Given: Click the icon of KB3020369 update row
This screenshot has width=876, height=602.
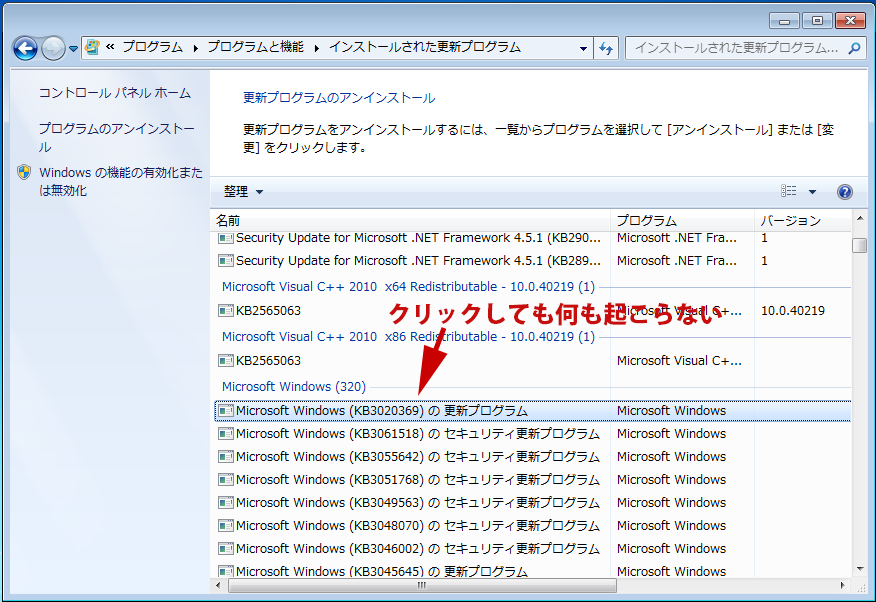Looking at the screenshot, I should pyautogui.click(x=226, y=411).
